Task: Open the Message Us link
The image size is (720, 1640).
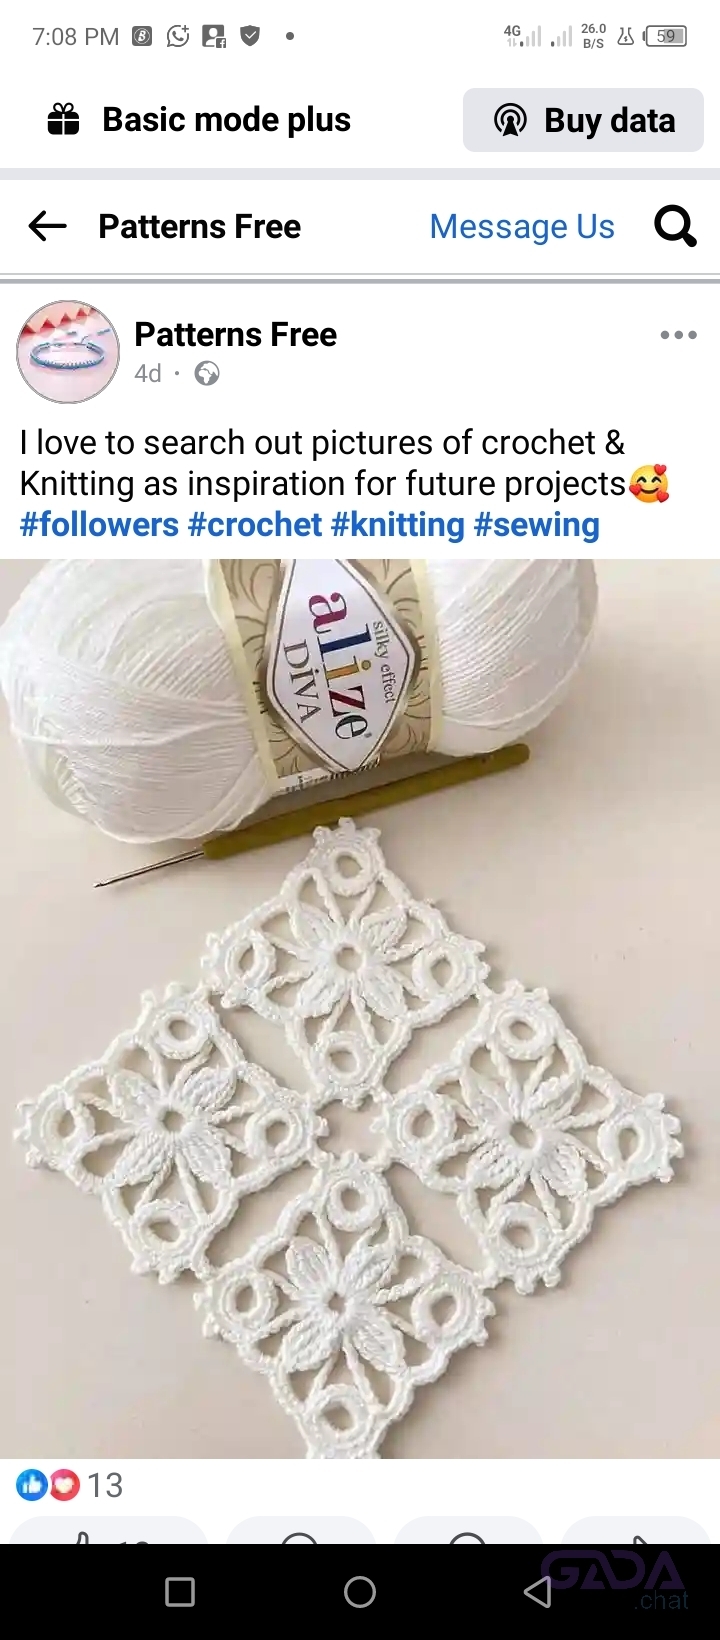Action: (522, 227)
